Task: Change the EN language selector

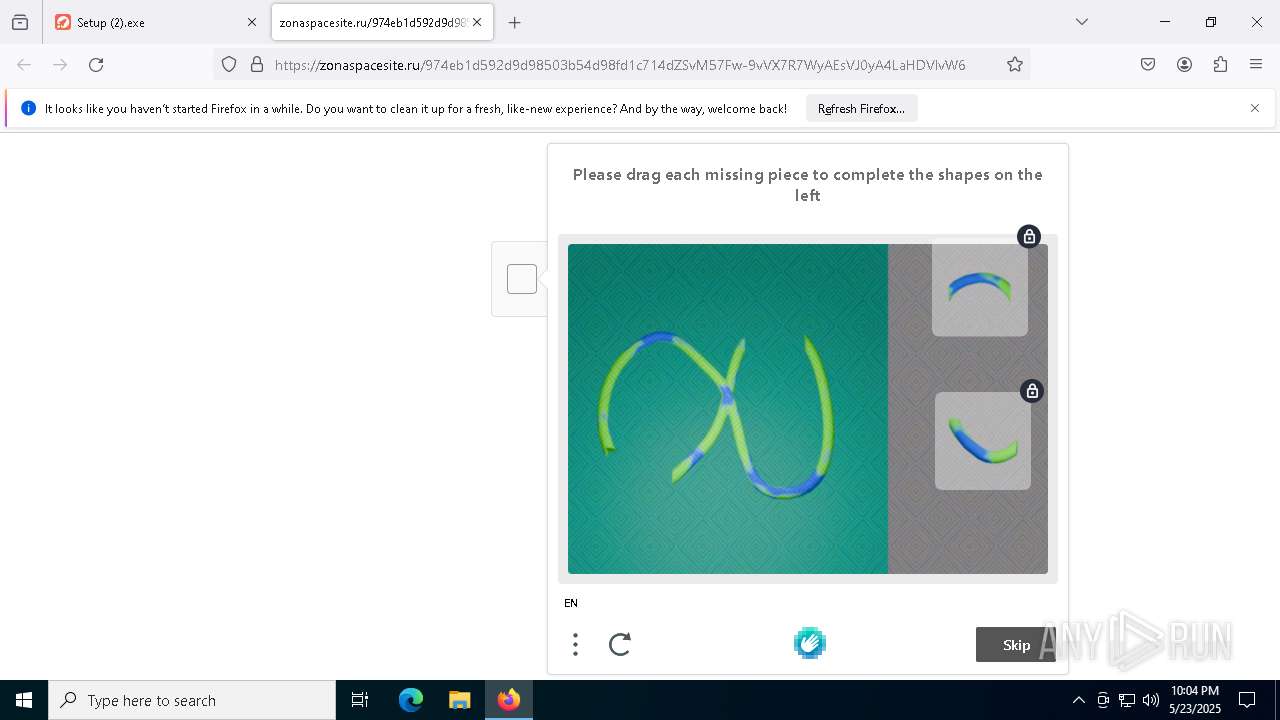Action: point(571,603)
